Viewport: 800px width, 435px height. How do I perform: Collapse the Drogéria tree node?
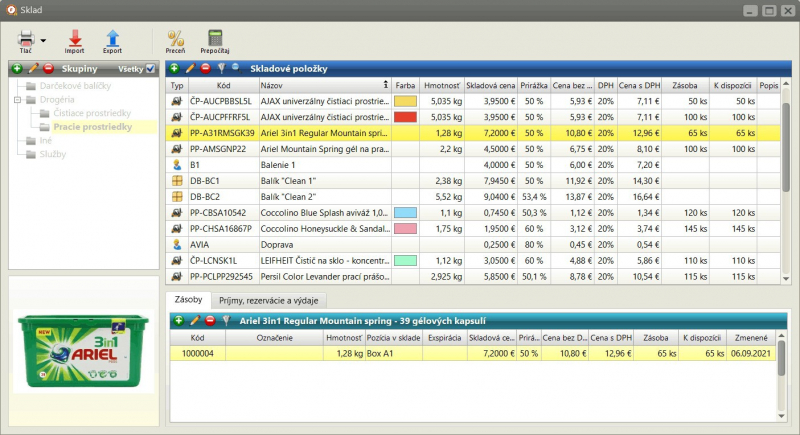pos(17,100)
